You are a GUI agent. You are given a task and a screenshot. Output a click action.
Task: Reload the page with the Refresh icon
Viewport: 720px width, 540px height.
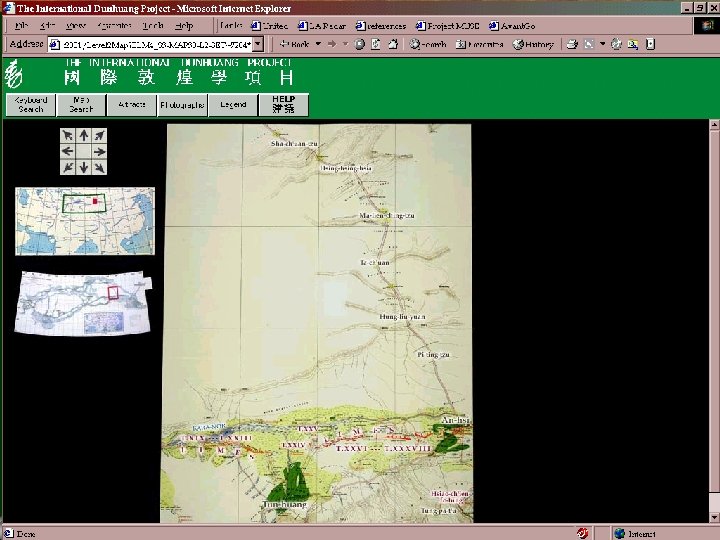click(x=376, y=44)
